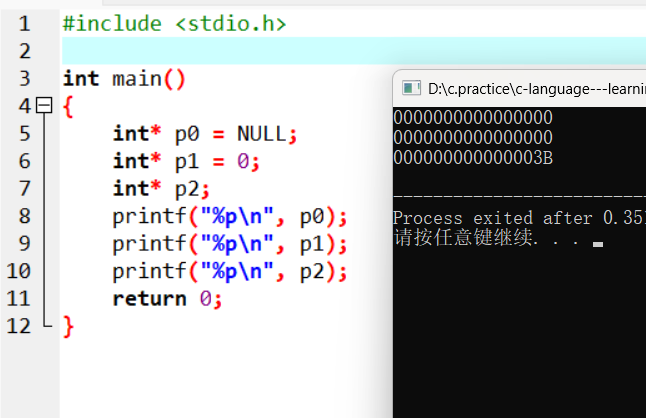This screenshot has height=418, width=646.
Task: Click line number 11 in gutter
Action: [19, 298]
